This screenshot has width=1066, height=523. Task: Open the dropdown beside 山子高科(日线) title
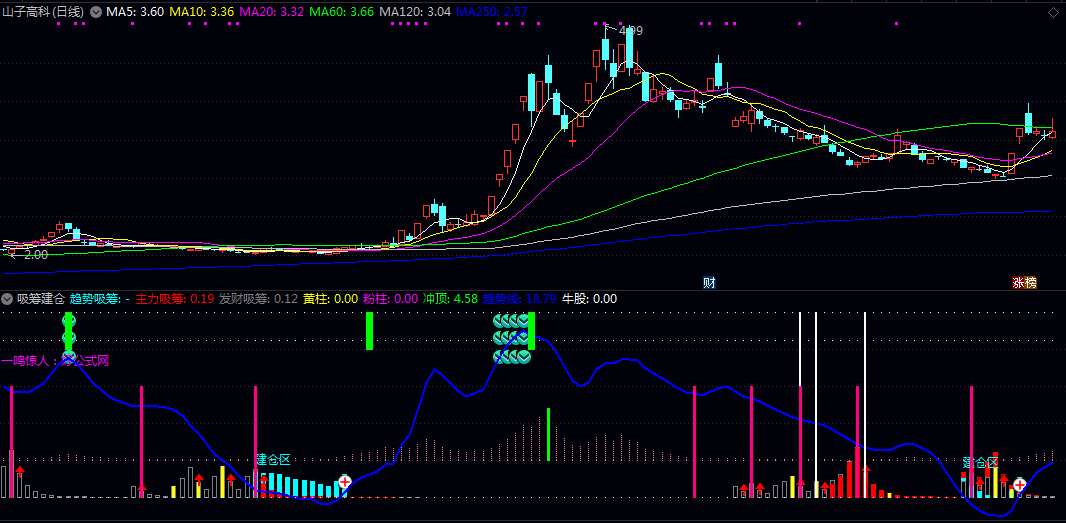coord(96,12)
